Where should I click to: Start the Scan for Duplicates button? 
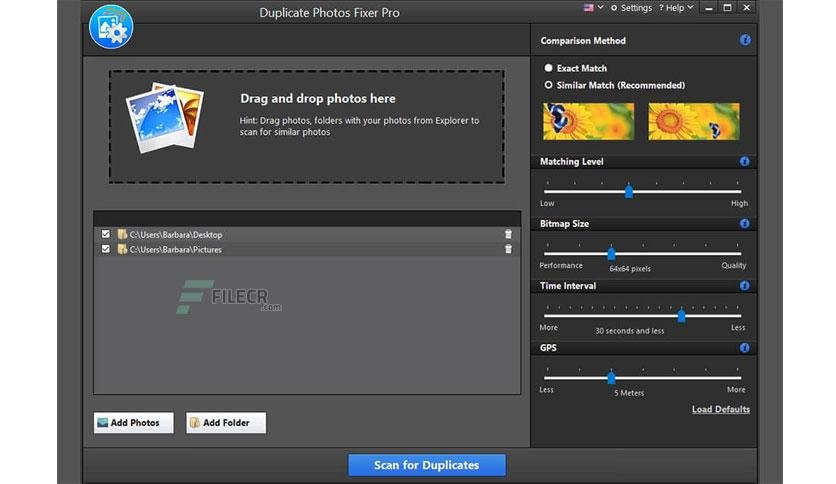pos(427,465)
